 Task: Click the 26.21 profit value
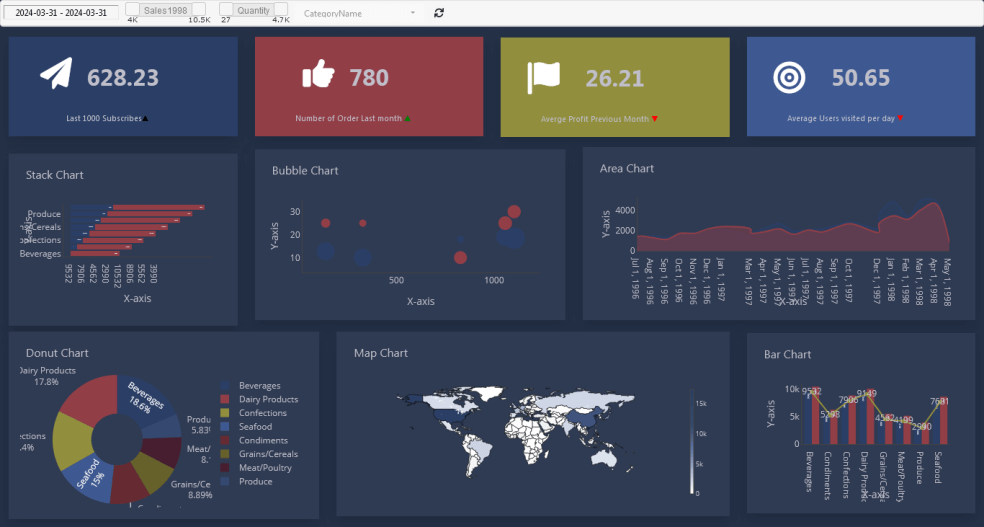(614, 78)
